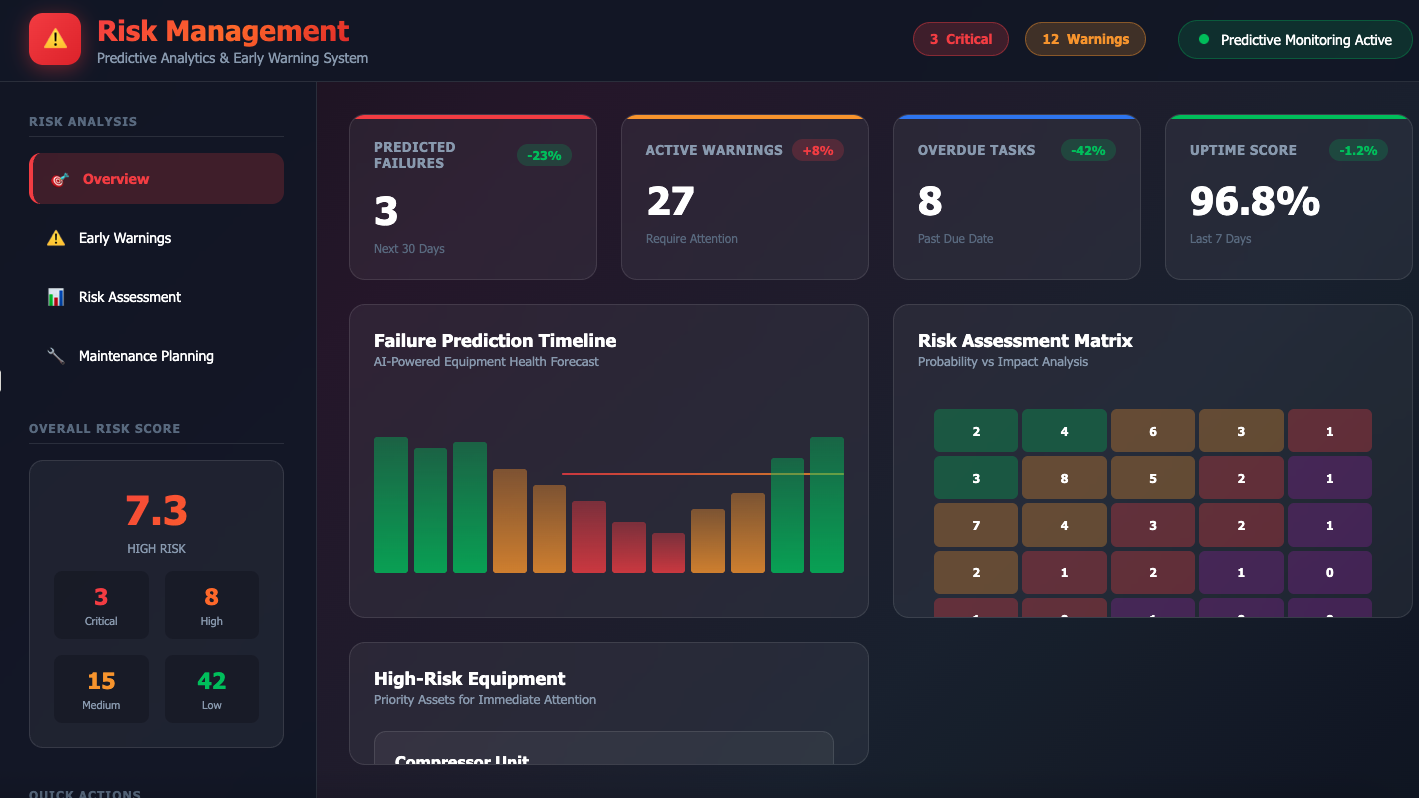Click the Maintenance Planning wrench icon
The height and width of the screenshot is (798, 1419).
pyautogui.click(x=56, y=356)
